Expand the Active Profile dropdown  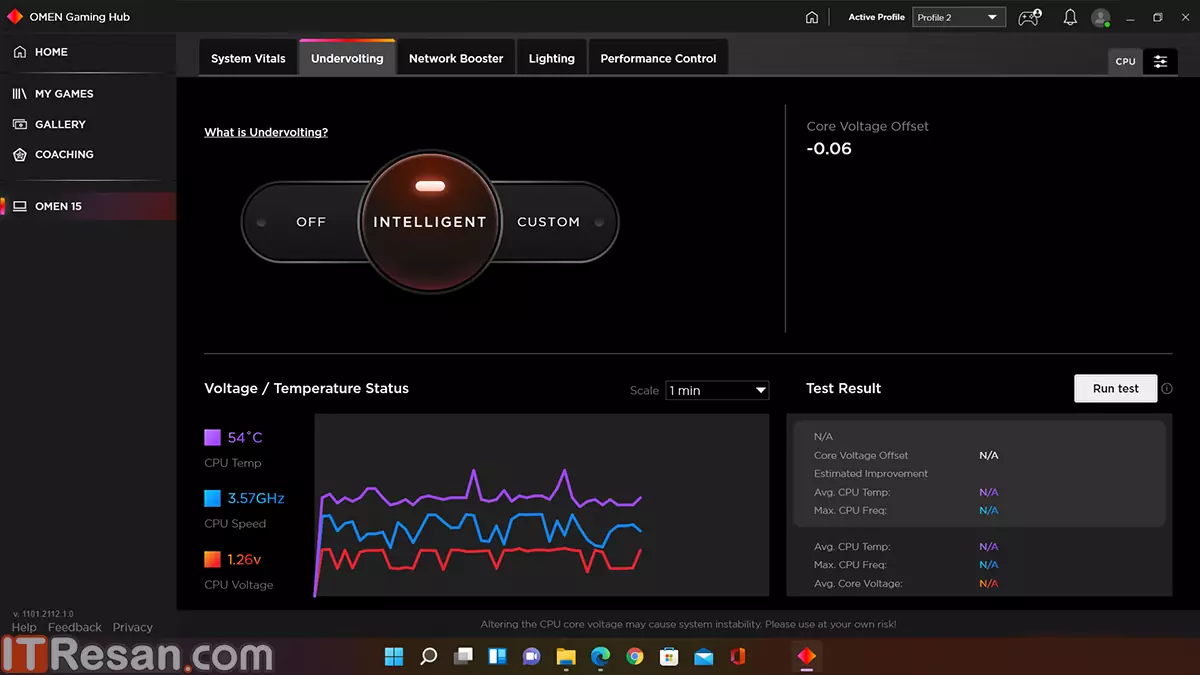pos(958,17)
